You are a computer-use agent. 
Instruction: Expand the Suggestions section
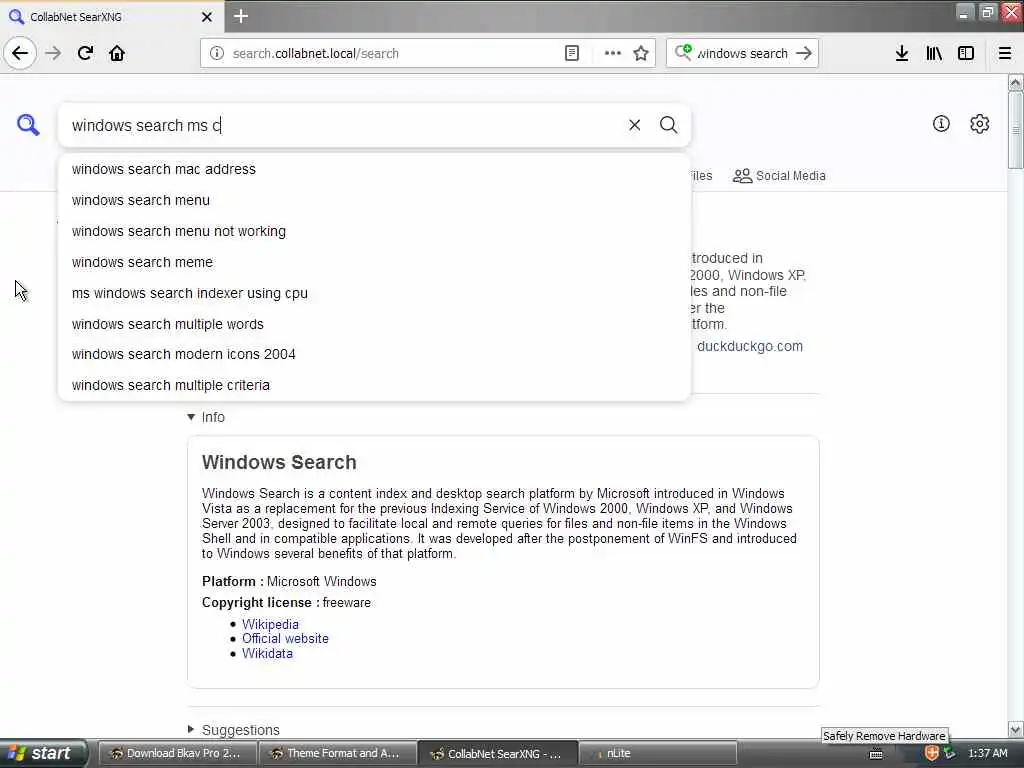click(233, 729)
